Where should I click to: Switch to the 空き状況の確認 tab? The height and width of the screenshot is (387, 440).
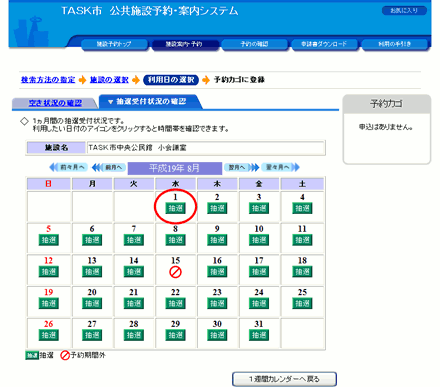point(55,103)
